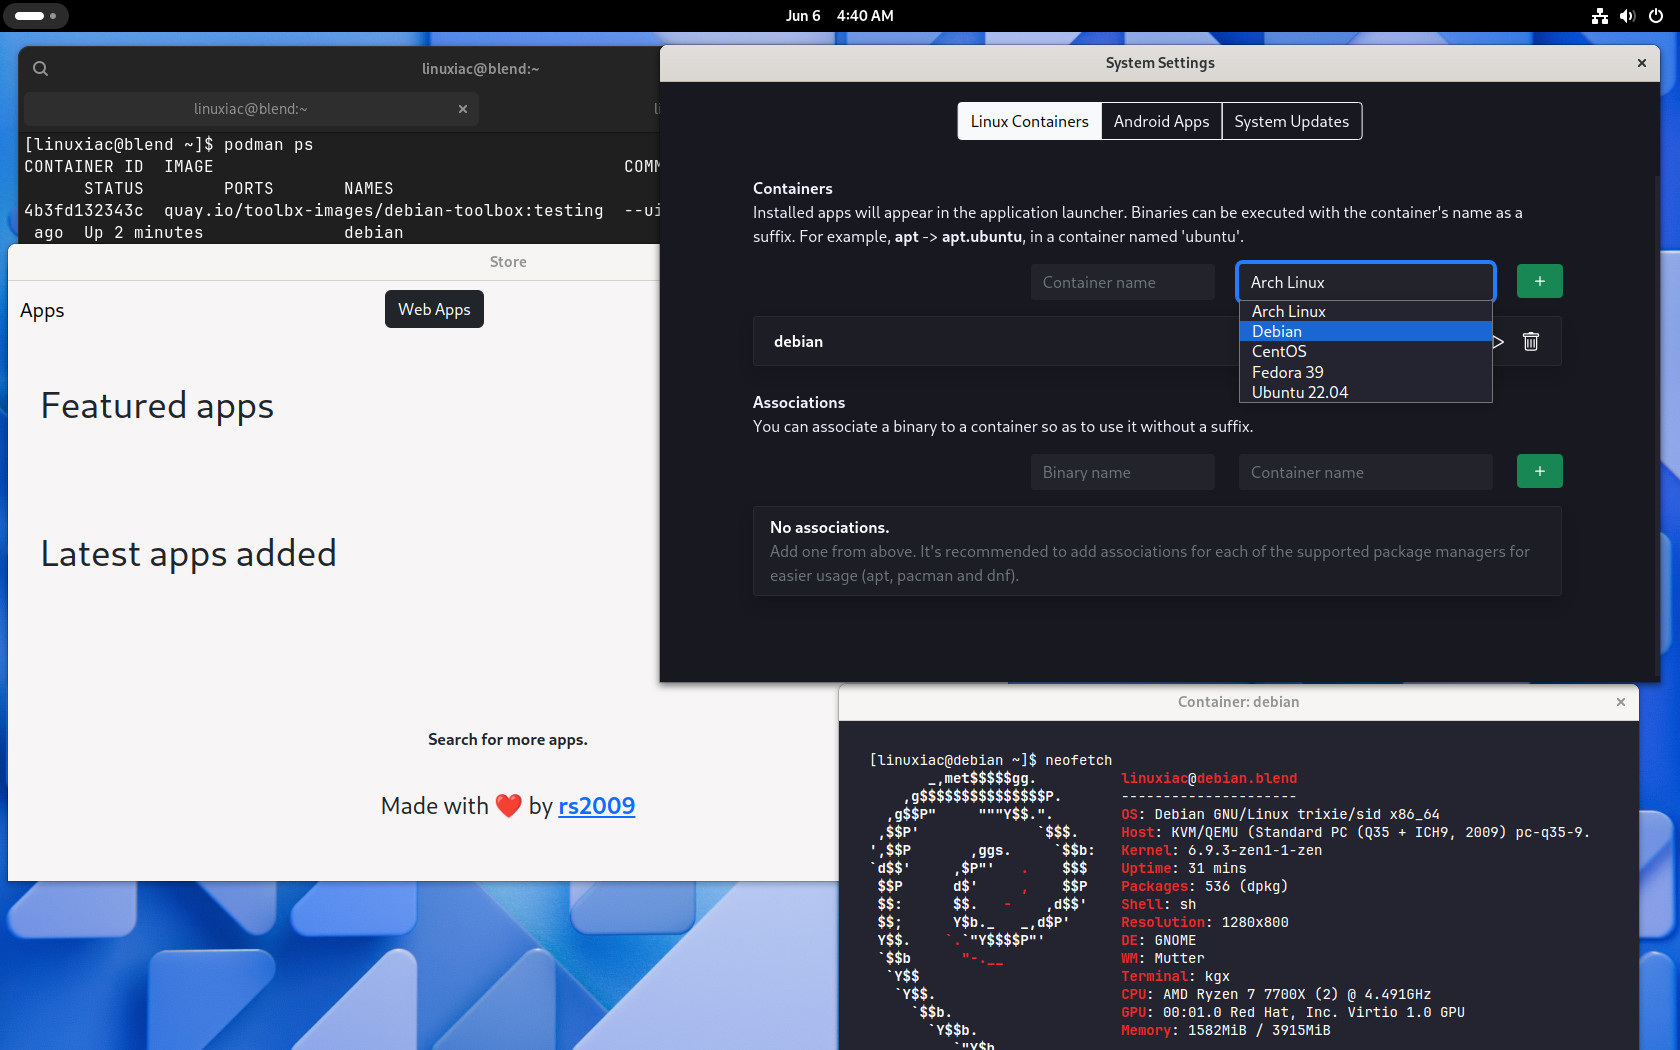This screenshot has width=1680, height=1050.
Task: Click the quay.io debian-toolbox image name
Action: (384, 210)
